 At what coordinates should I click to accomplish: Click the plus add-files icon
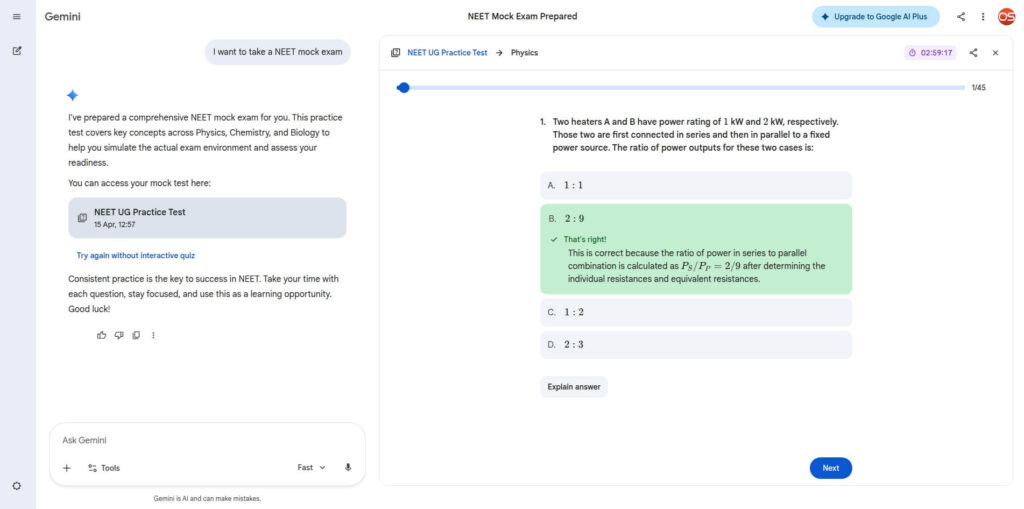point(67,468)
